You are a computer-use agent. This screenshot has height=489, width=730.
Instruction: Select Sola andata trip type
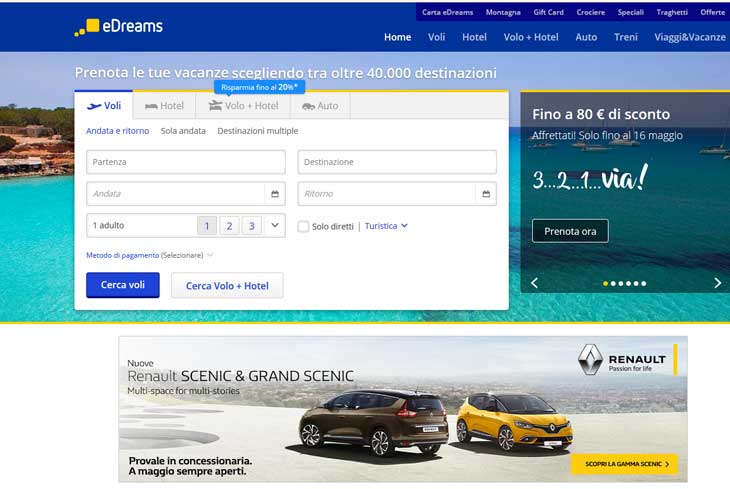click(183, 131)
